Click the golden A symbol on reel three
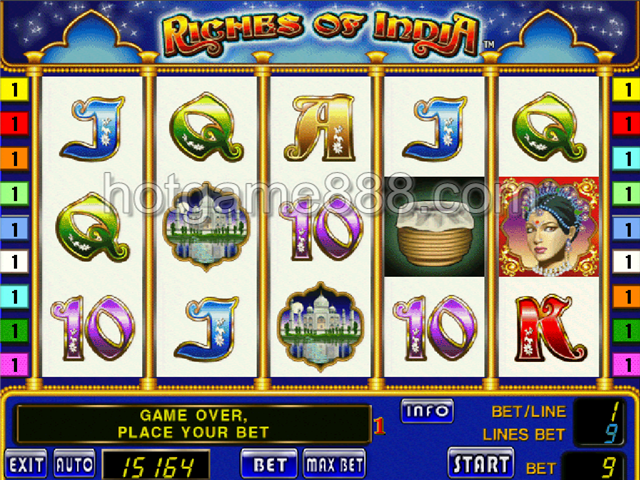 320,127
